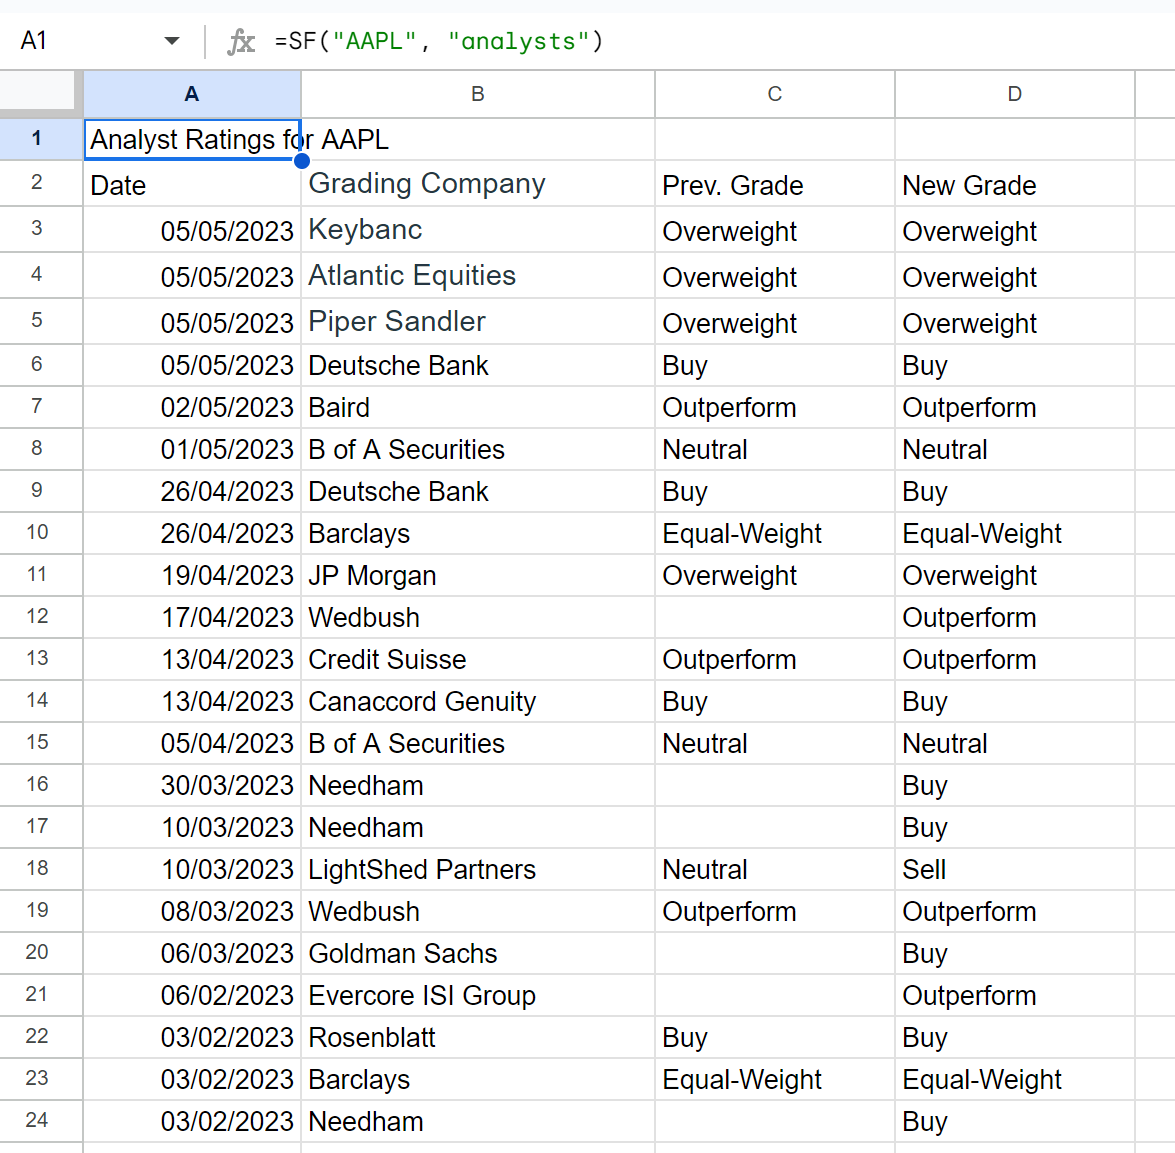The width and height of the screenshot is (1175, 1153).
Task: Click the Sell grade cell
Action: click(1015, 869)
